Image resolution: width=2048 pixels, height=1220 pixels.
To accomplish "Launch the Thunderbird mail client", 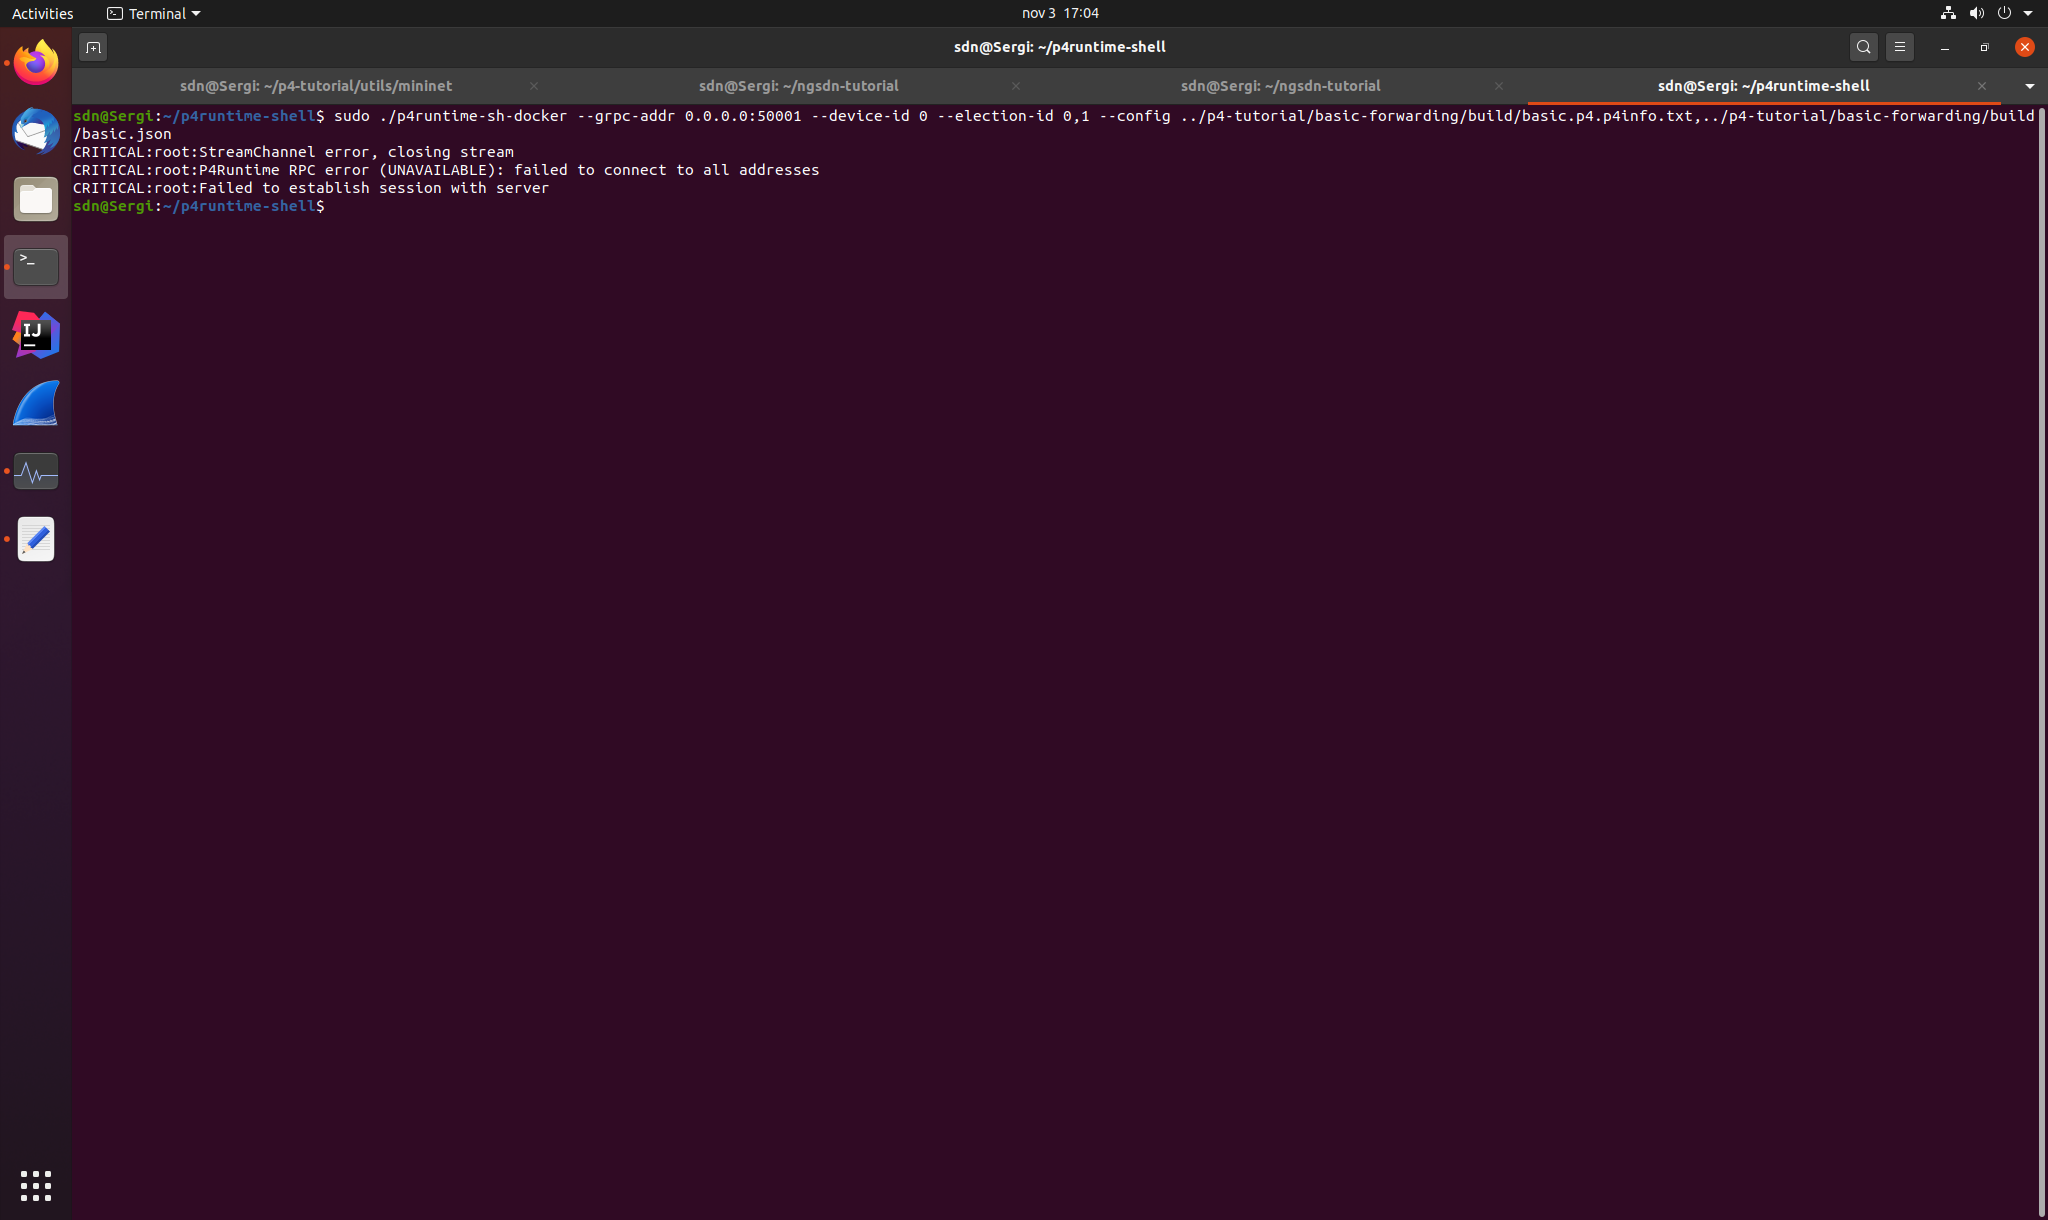I will coord(35,131).
